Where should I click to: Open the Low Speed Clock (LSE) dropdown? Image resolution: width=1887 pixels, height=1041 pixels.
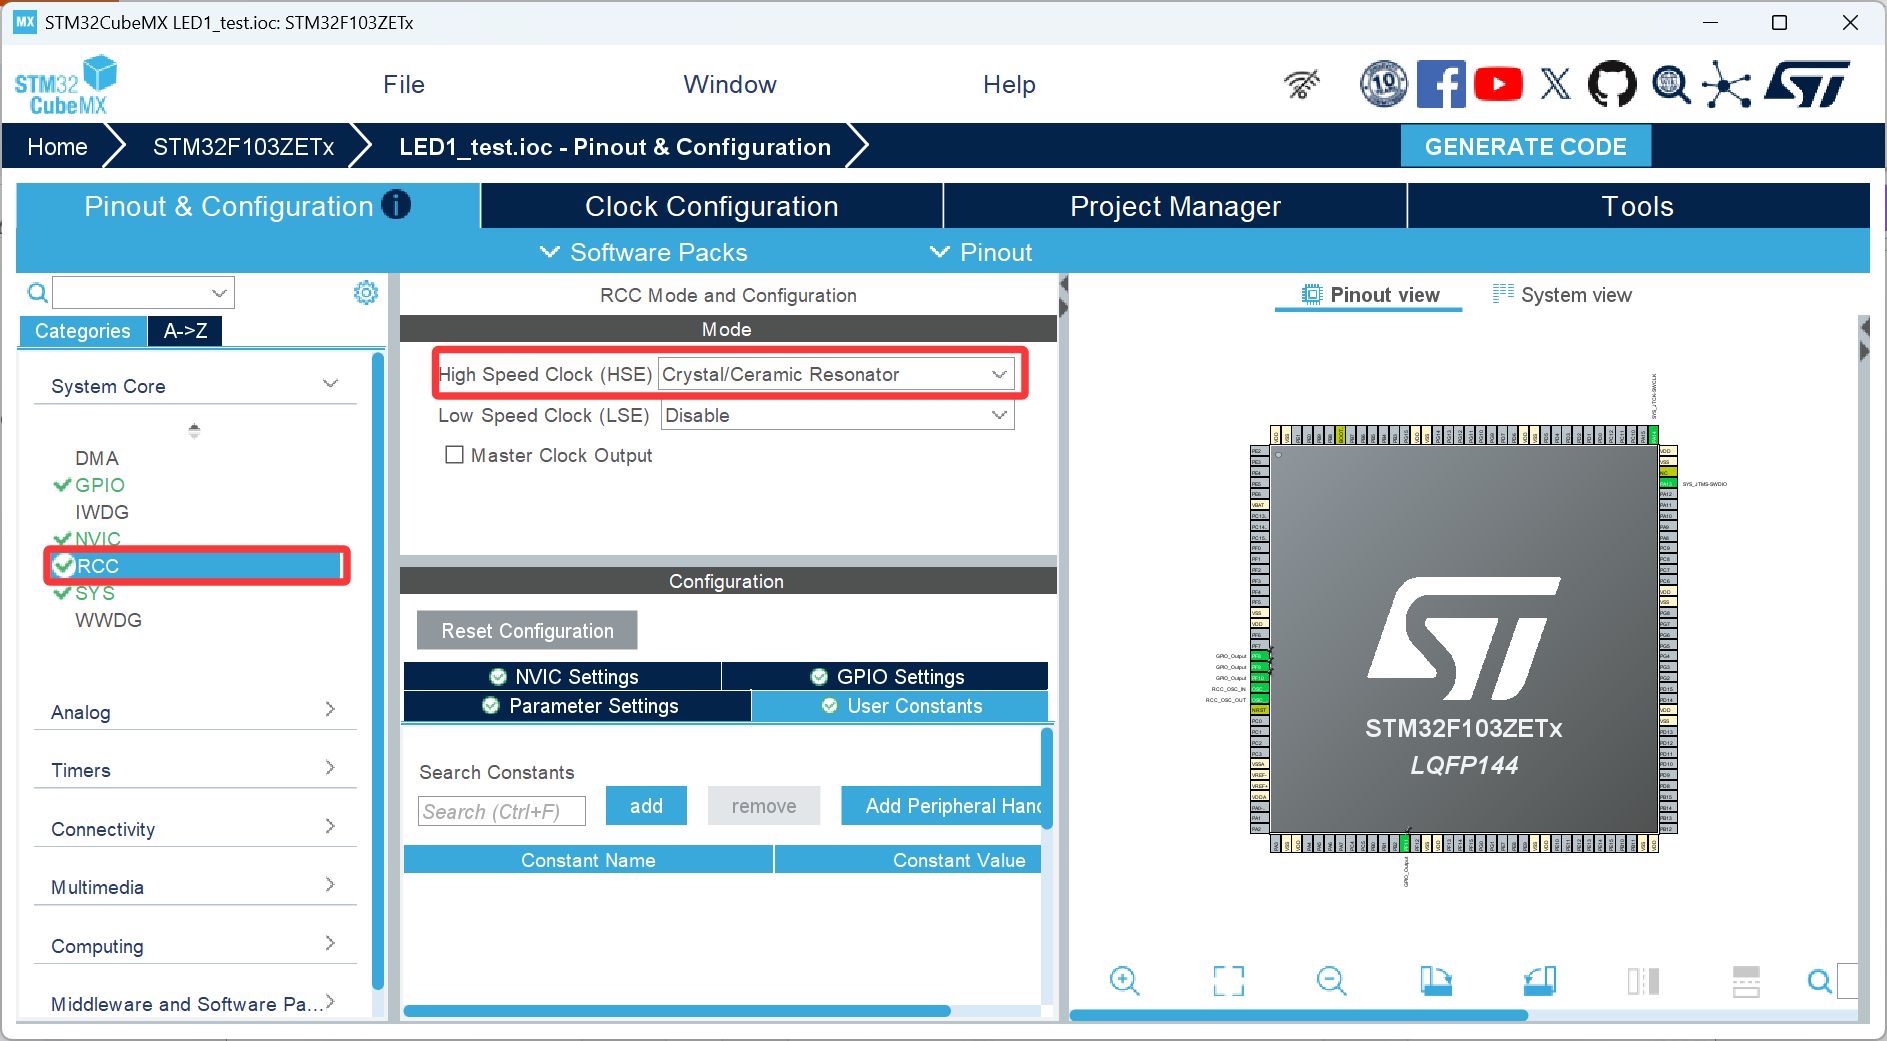point(837,415)
